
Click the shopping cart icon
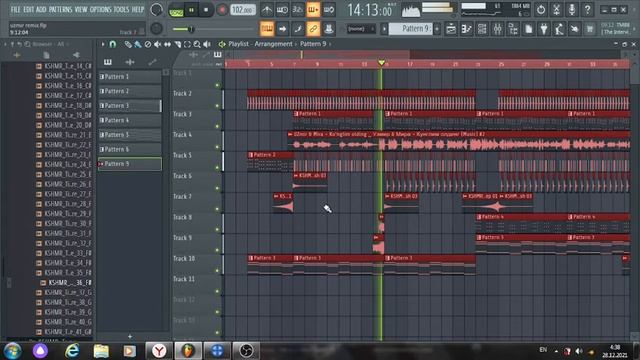click(x=590, y=29)
